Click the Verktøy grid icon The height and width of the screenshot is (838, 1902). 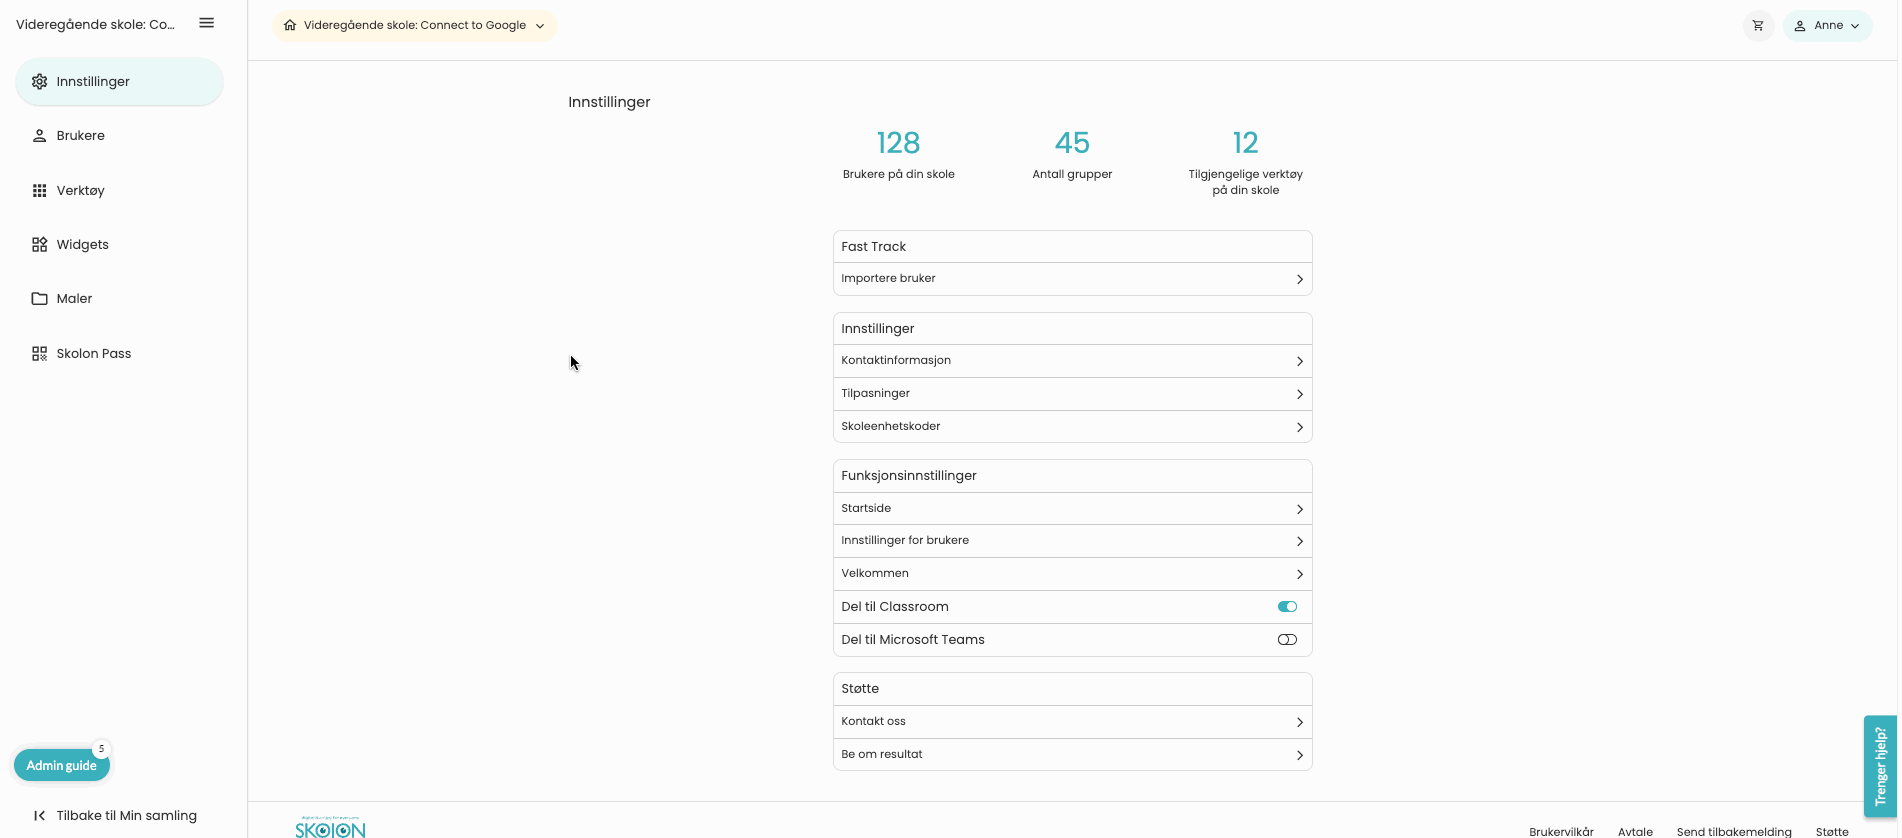[x=39, y=190]
